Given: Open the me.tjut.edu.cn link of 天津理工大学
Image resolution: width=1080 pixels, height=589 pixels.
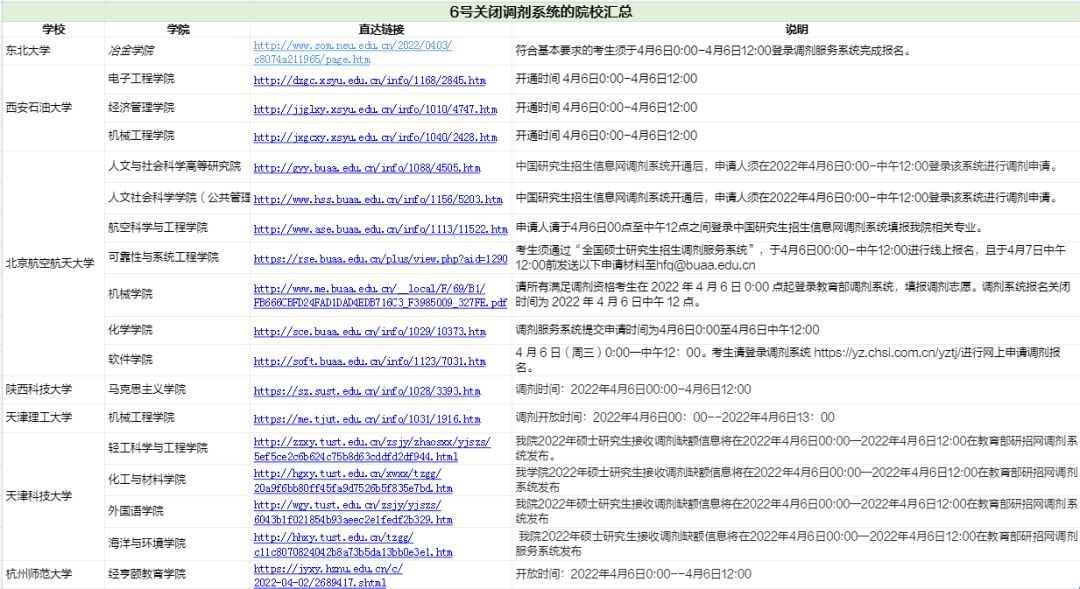Looking at the screenshot, I should point(366,420).
